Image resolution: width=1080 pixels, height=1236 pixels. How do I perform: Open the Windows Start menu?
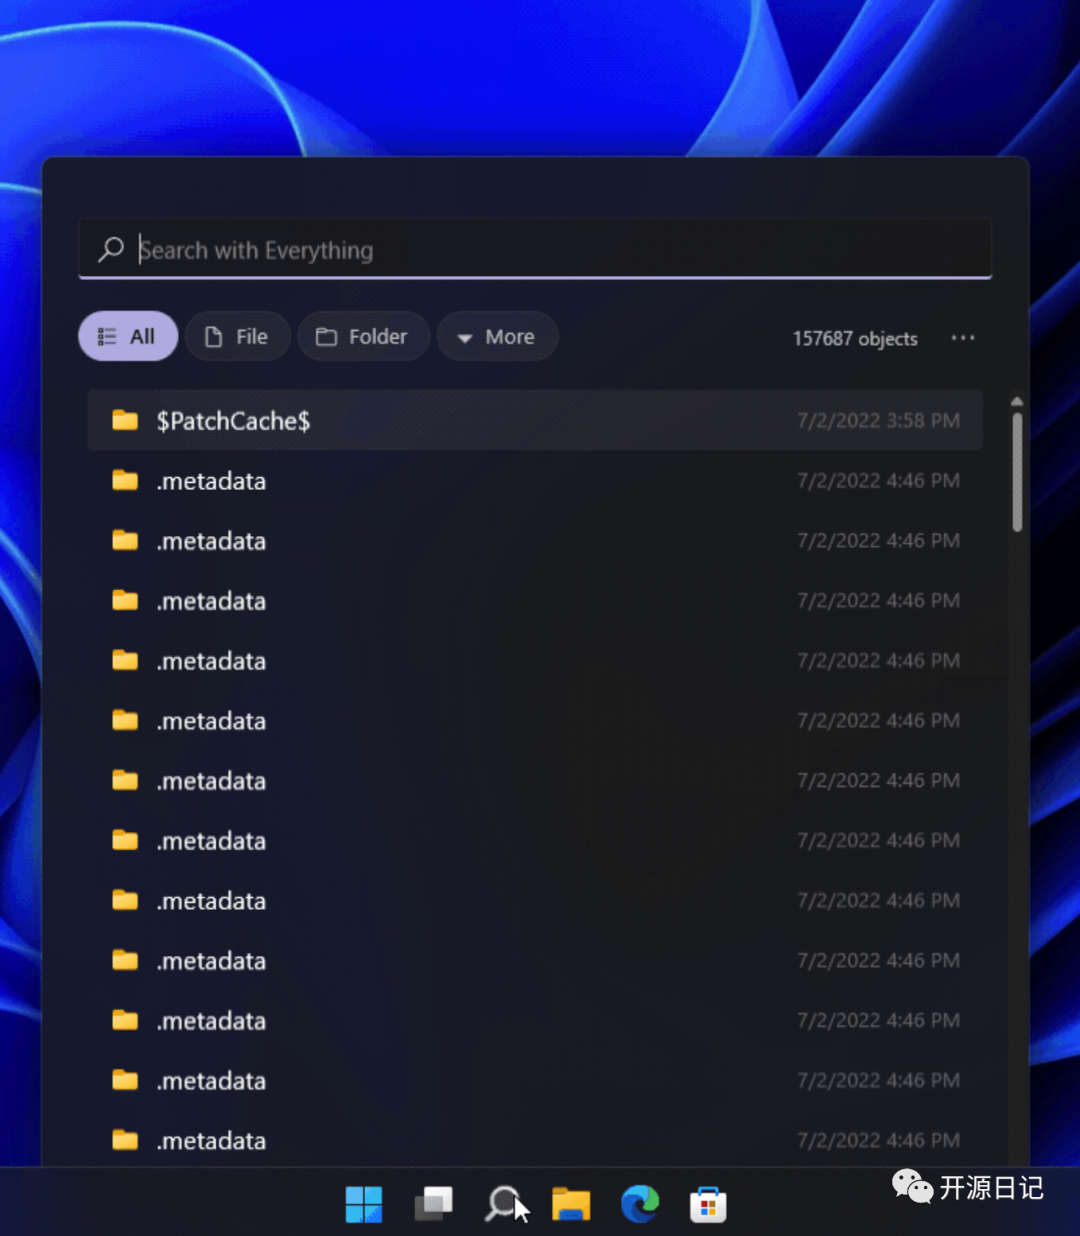click(364, 1204)
